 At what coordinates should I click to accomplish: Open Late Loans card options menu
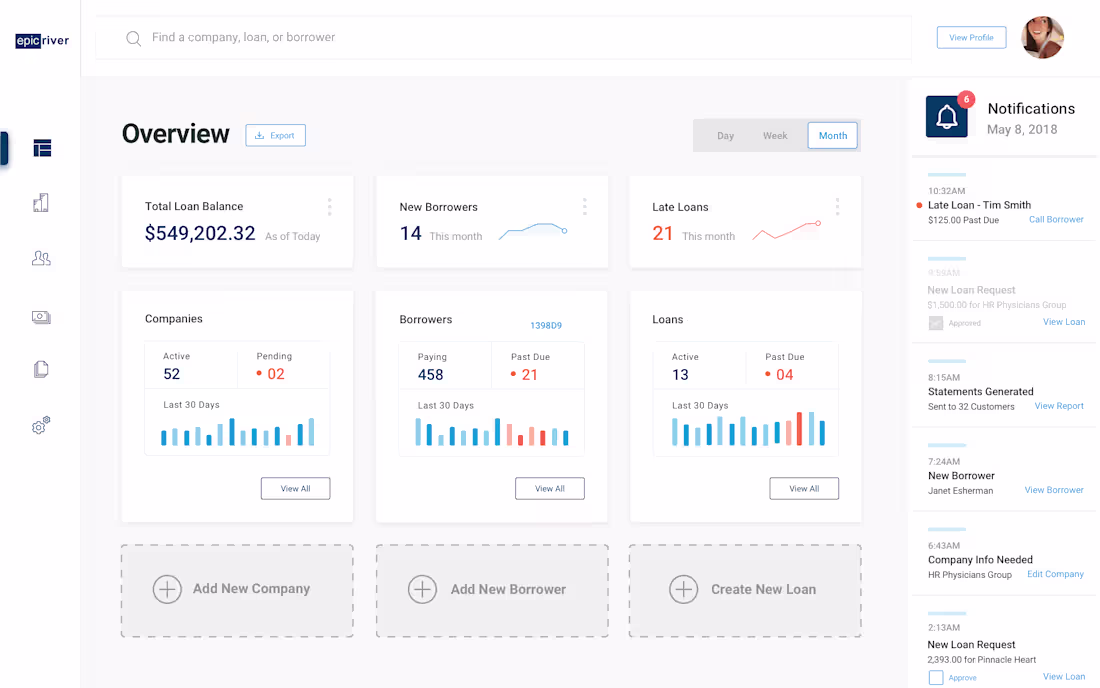pyautogui.click(x=837, y=206)
